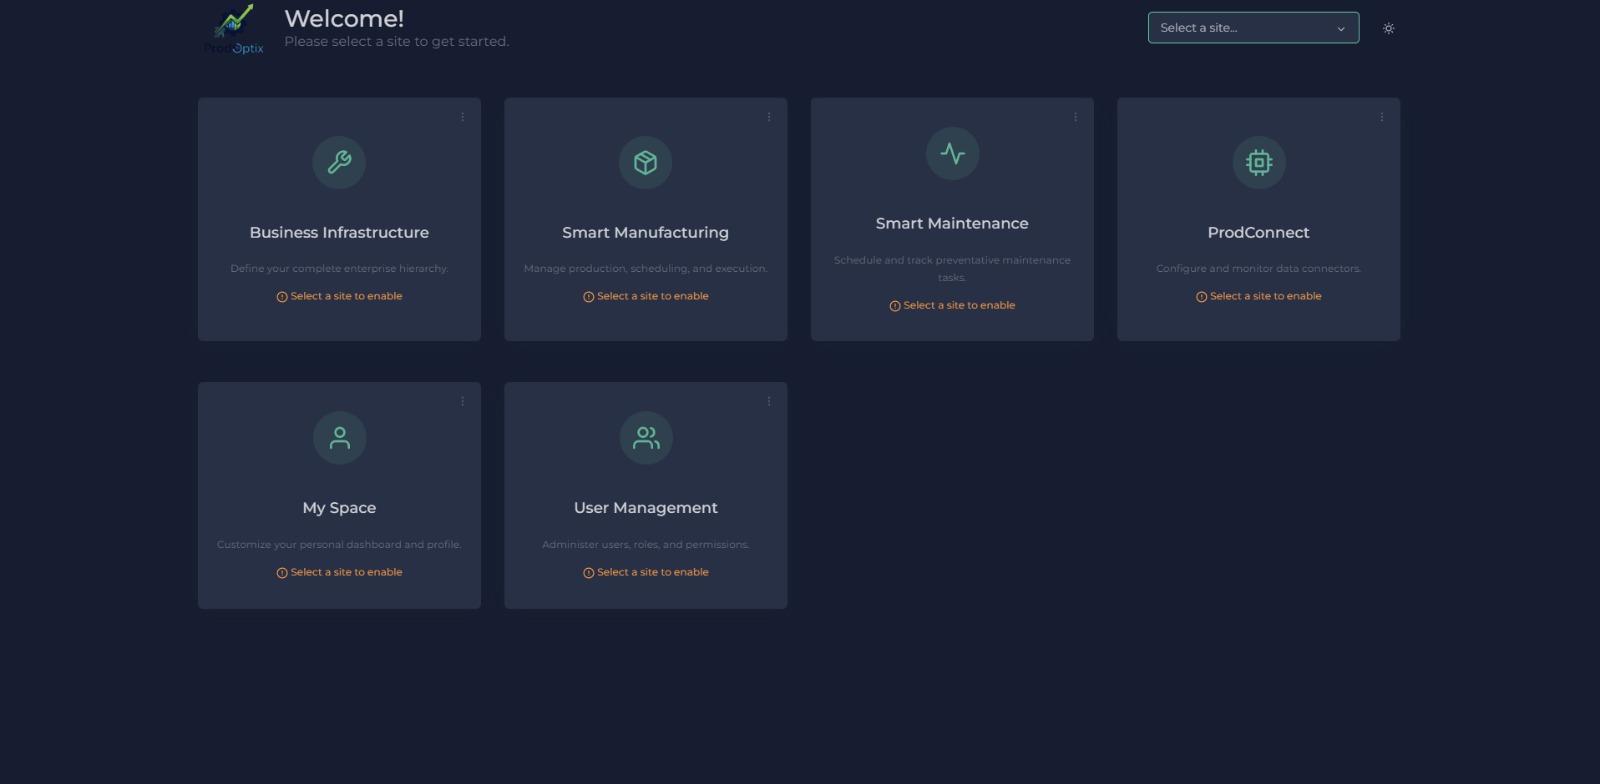Click the ProdOptix logo
The height and width of the screenshot is (784, 1600).
point(234,29)
